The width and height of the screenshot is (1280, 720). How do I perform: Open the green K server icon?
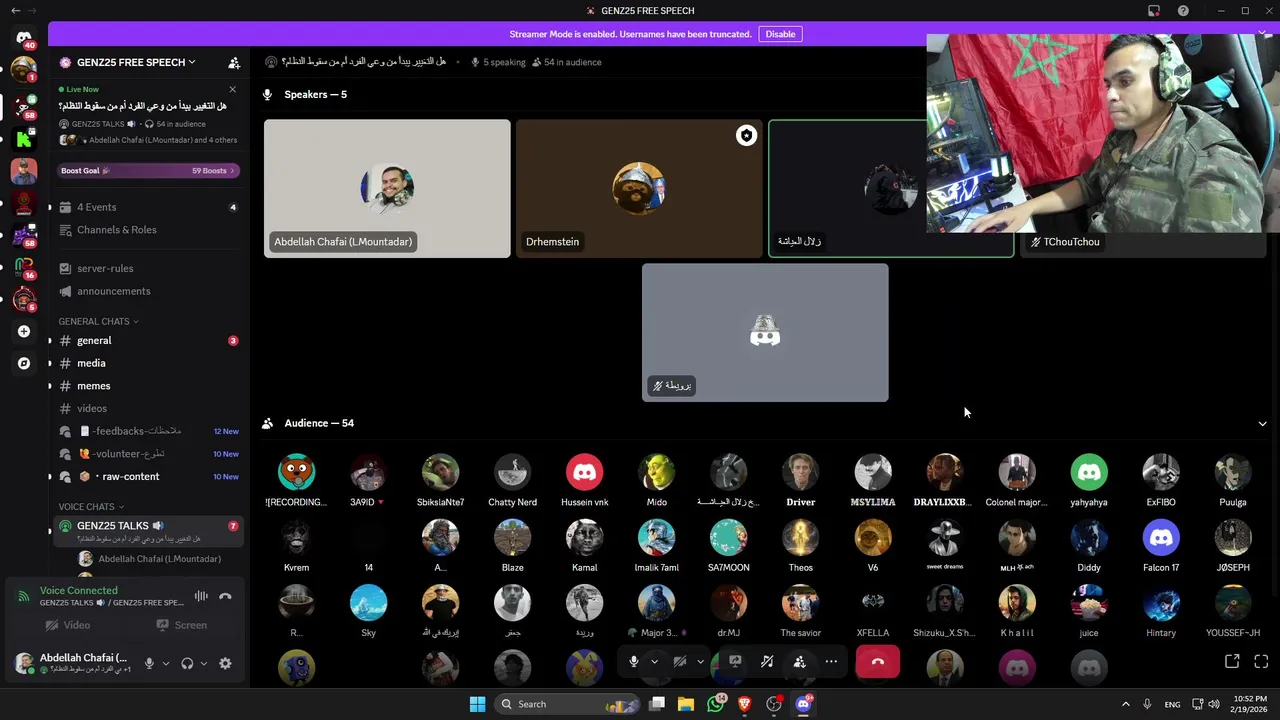[24, 138]
